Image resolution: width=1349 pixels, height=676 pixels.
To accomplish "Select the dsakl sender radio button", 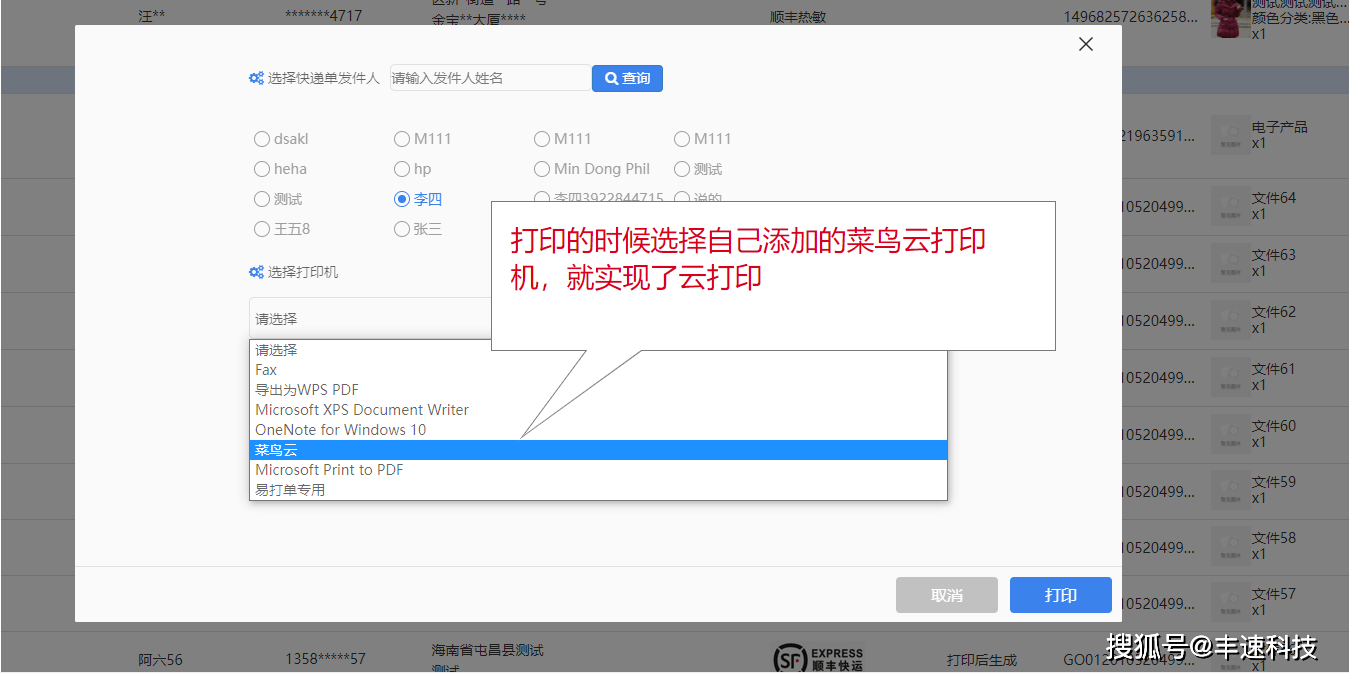I will (x=262, y=139).
